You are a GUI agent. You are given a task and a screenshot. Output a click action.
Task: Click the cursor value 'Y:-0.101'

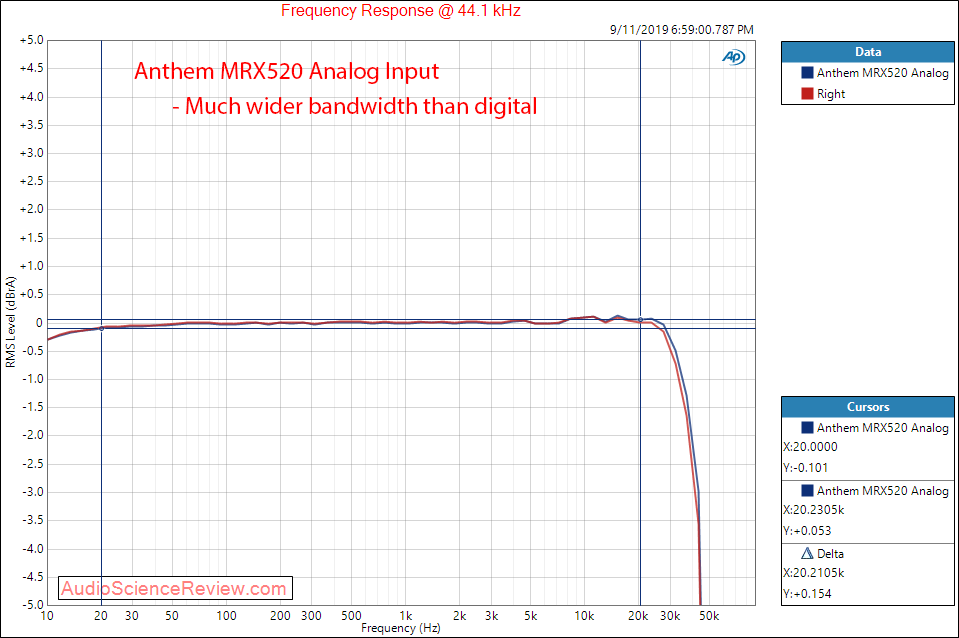[805, 468]
